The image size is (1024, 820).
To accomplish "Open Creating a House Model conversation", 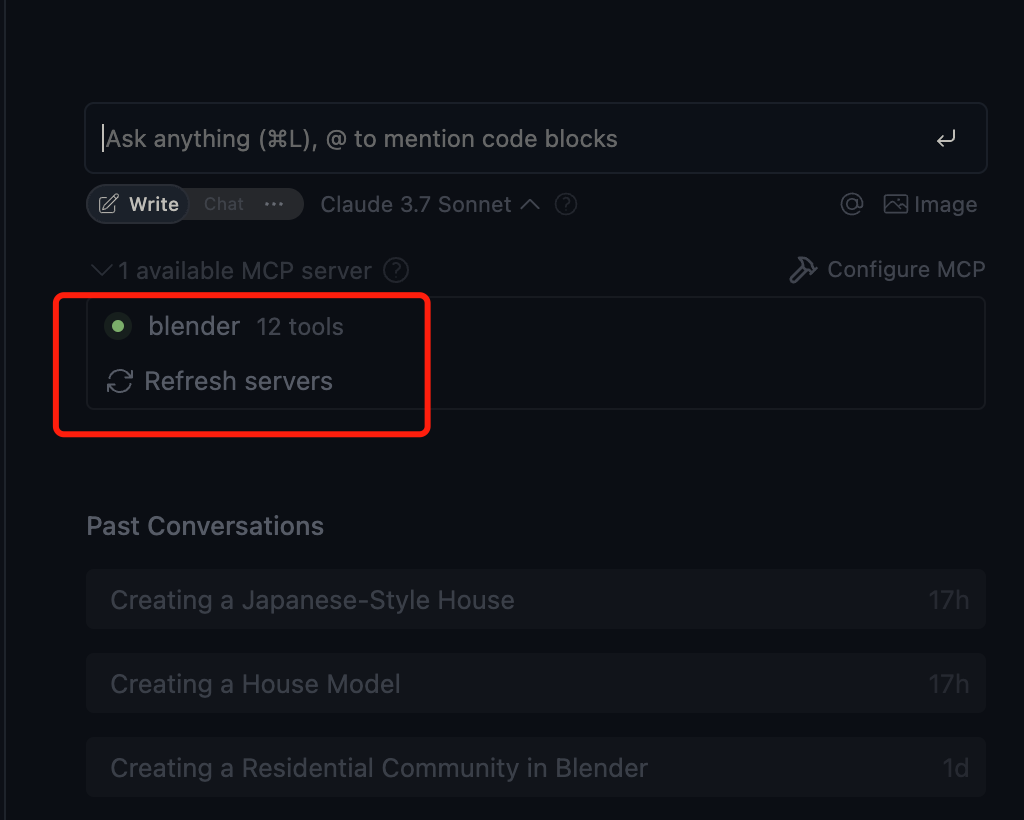I will point(536,684).
